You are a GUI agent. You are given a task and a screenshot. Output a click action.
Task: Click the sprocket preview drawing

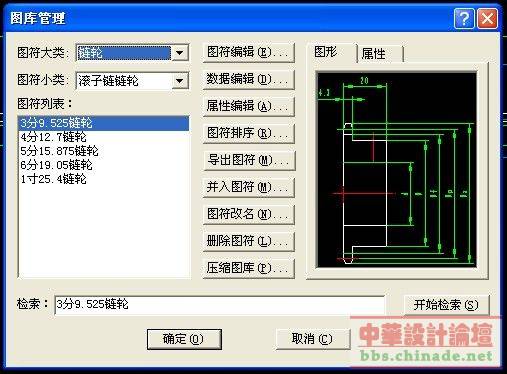click(x=396, y=170)
